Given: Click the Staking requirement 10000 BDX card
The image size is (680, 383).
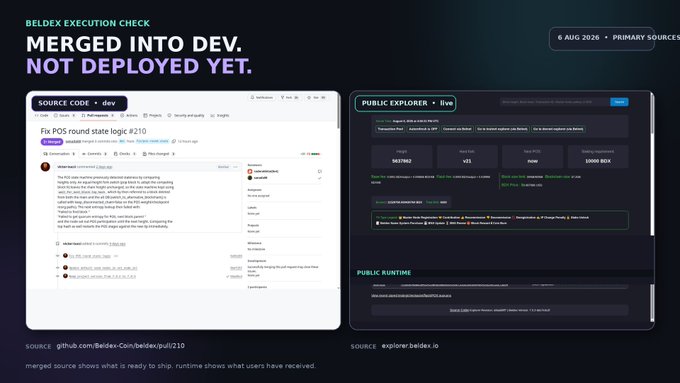Looking at the screenshot, I should (x=598, y=157).
